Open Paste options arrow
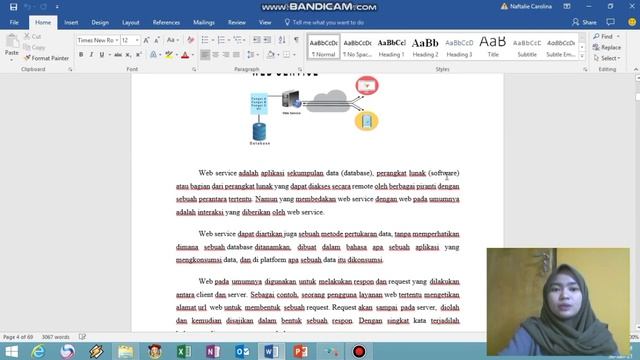The image size is (640, 360). tap(11, 60)
